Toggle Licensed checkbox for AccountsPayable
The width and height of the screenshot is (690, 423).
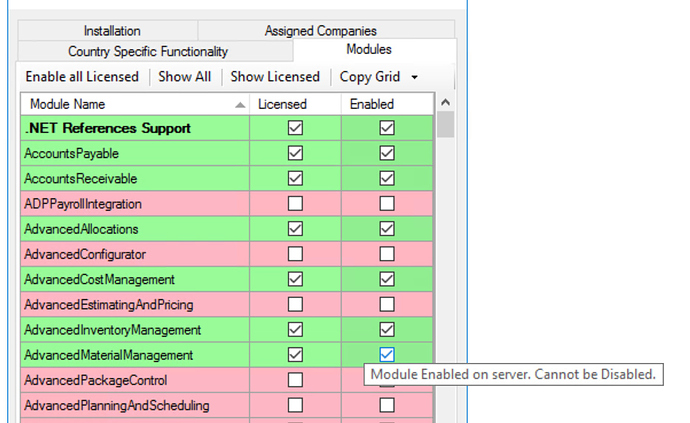coord(295,153)
